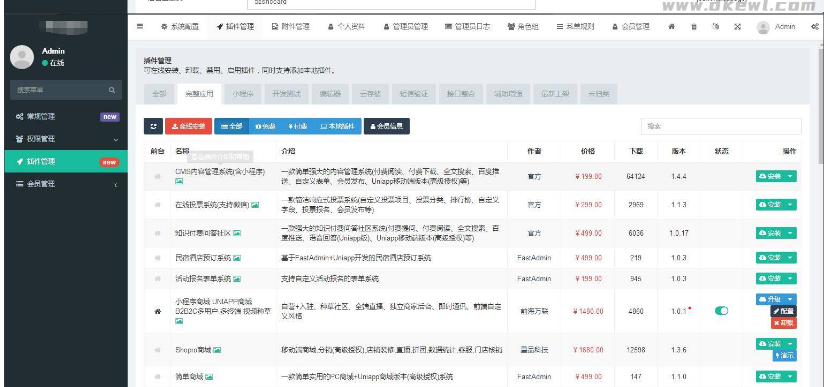Click the 安装 button for 简单商城
The width and height of the screenshot is (824, 387).
[x=770, y=376]
